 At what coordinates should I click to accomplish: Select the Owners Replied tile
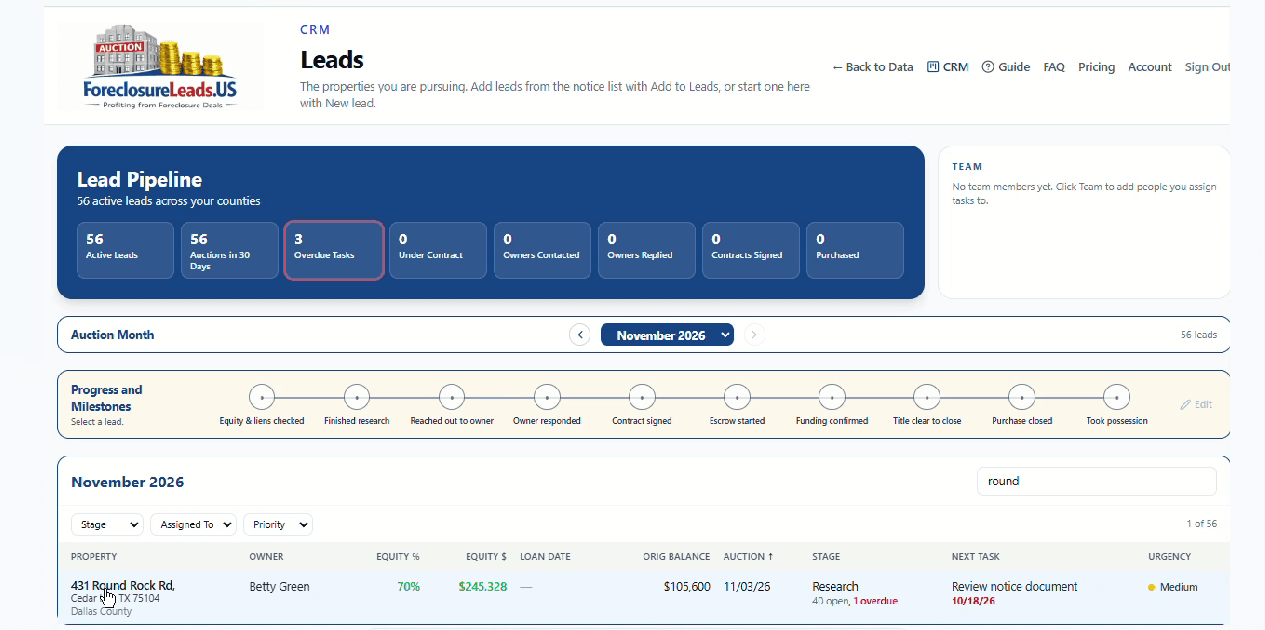pos(646,250)
